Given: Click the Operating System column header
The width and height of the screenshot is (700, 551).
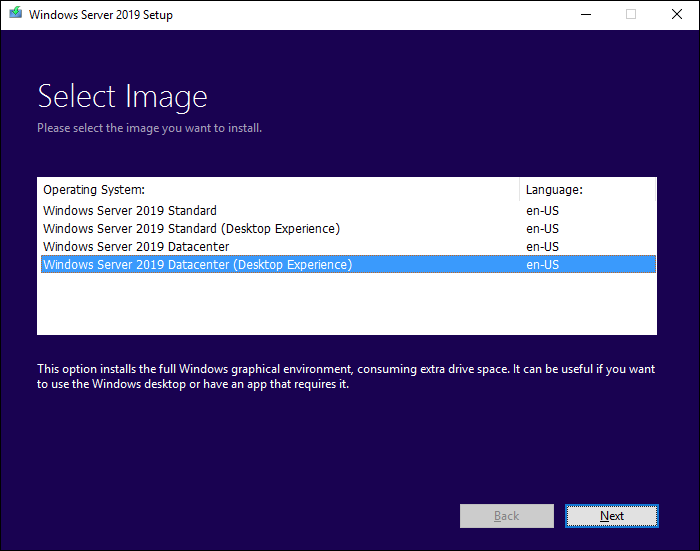Looking at the screenshot, I should pyautogui.click(x=94, y=189).
